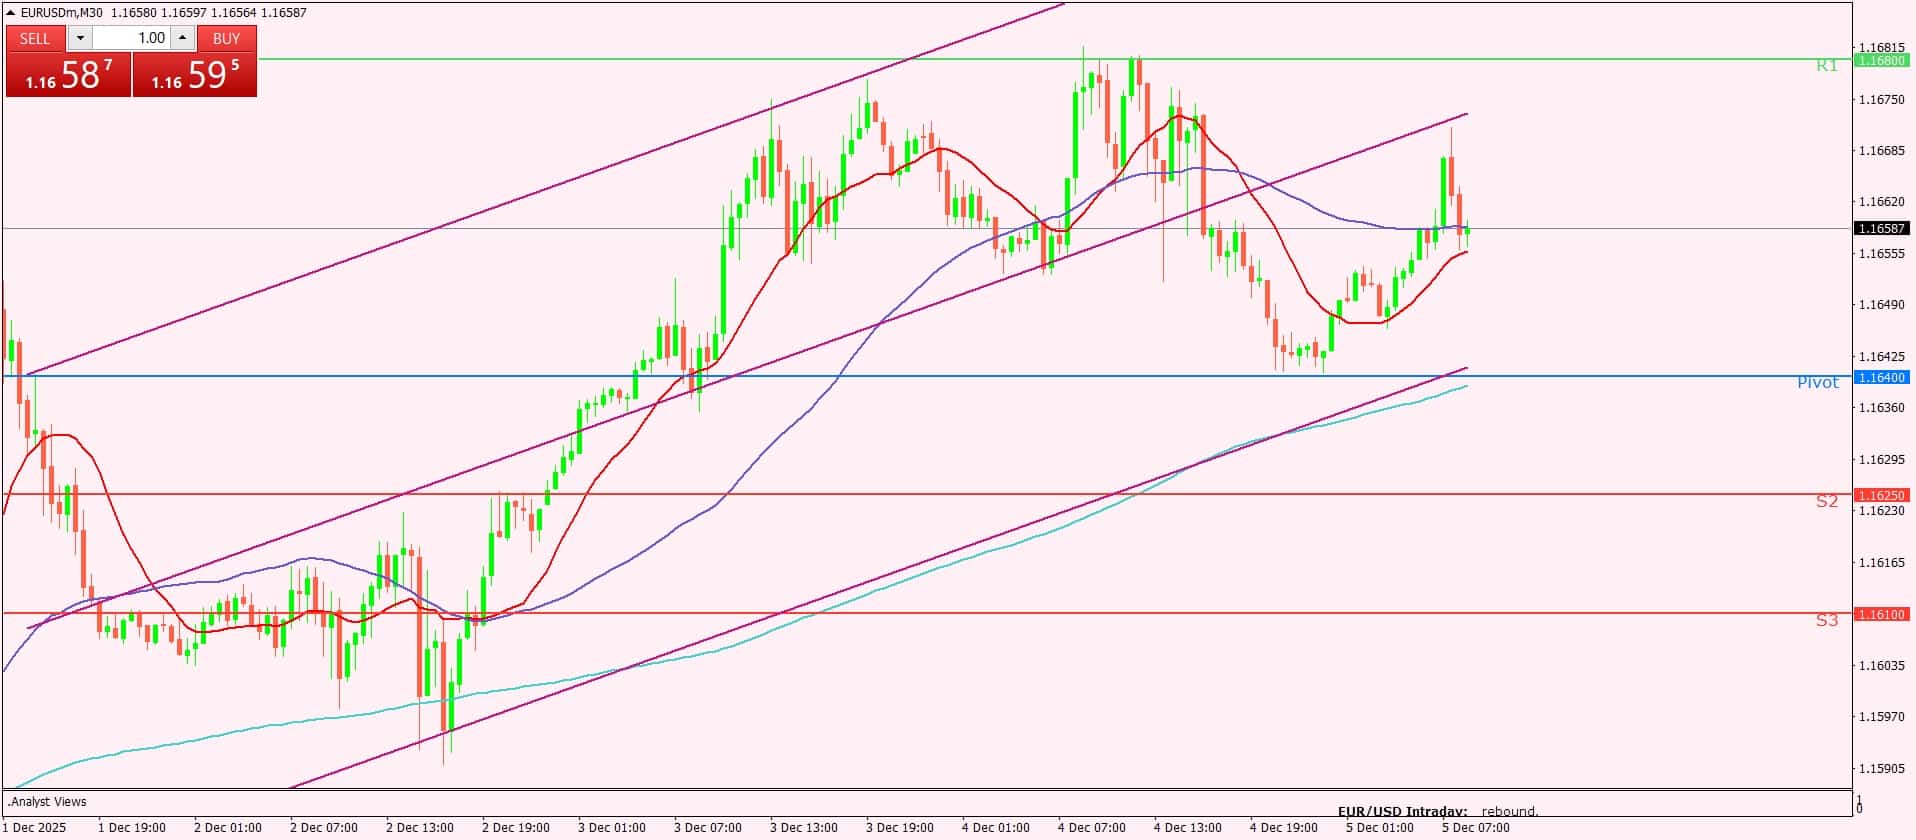Image resolution: width=1916 pixels, height=840 pixels.
Task: Click the red 1.16250 price tag
Action: [1880, 495]
